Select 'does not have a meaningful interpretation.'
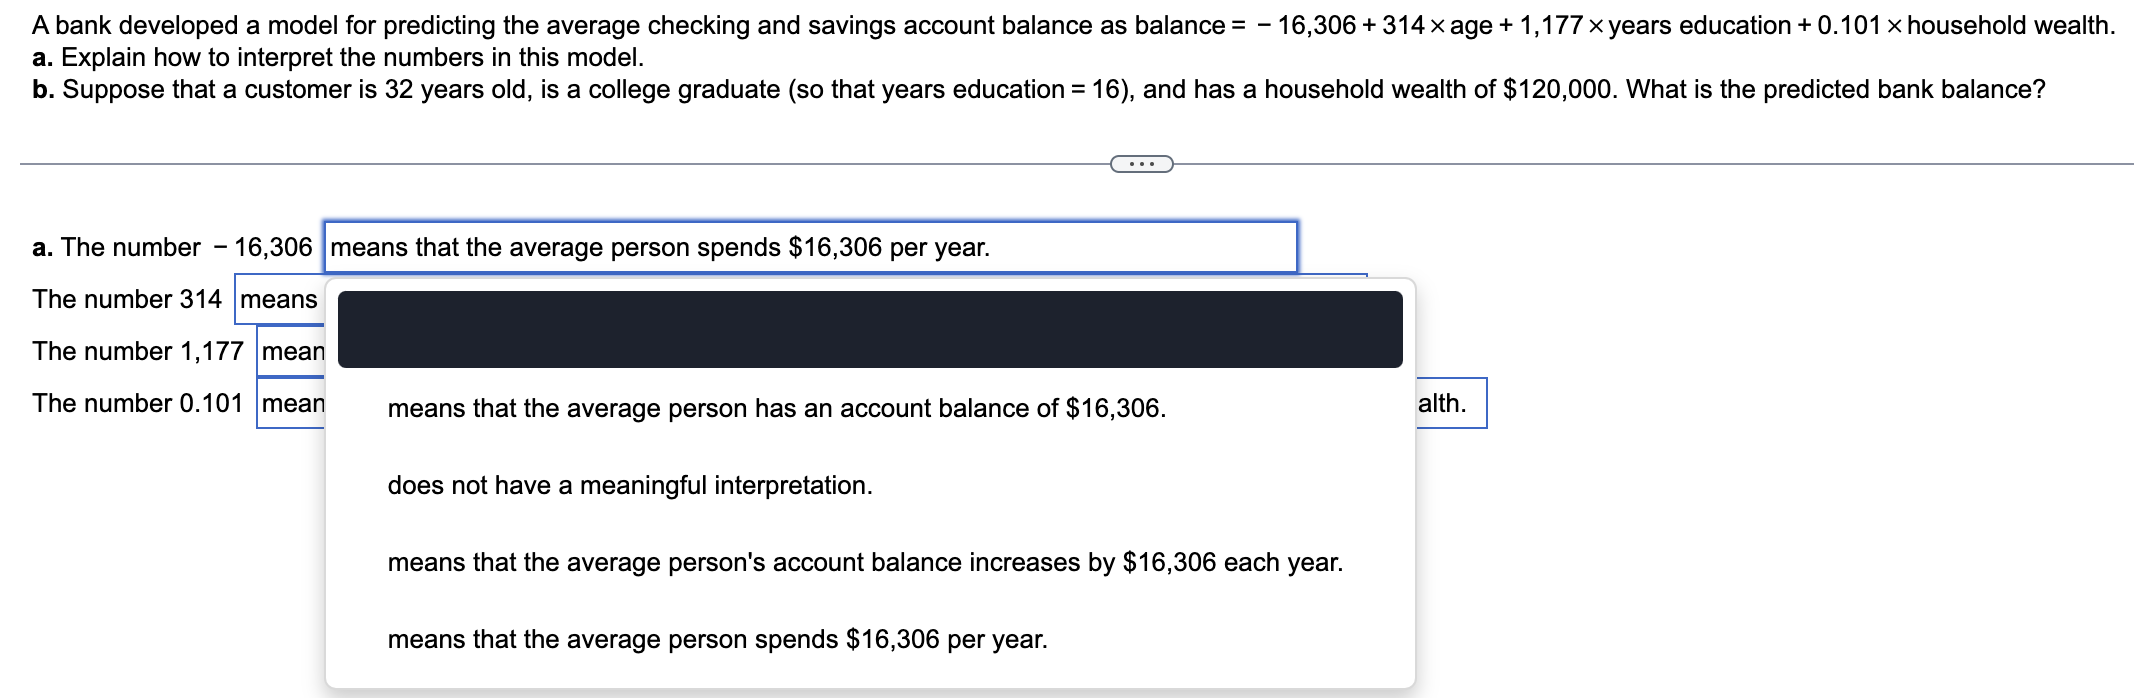The width and height of the screenshot is (2134, 698). pyautogui.click(x=629, y=485)
